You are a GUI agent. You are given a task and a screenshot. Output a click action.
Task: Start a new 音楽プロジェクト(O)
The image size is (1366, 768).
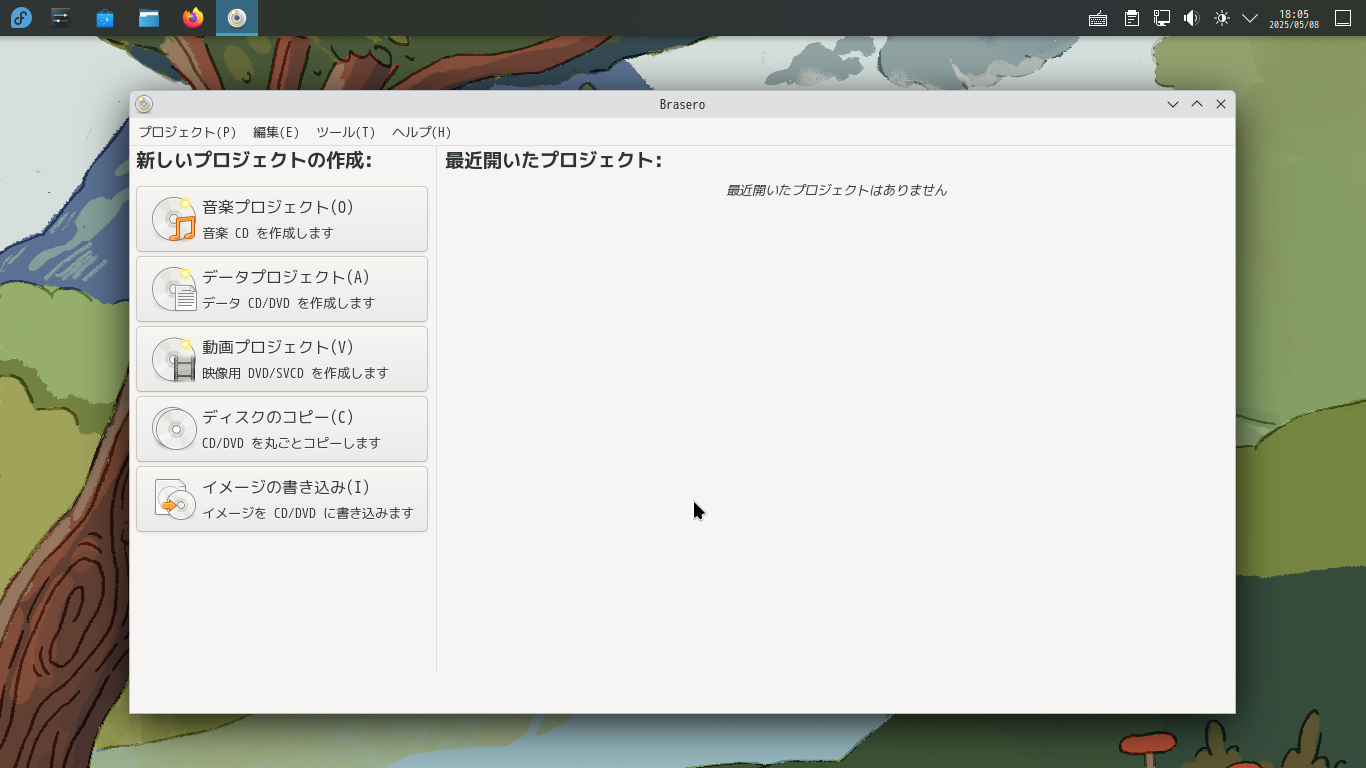coord(282,219)
